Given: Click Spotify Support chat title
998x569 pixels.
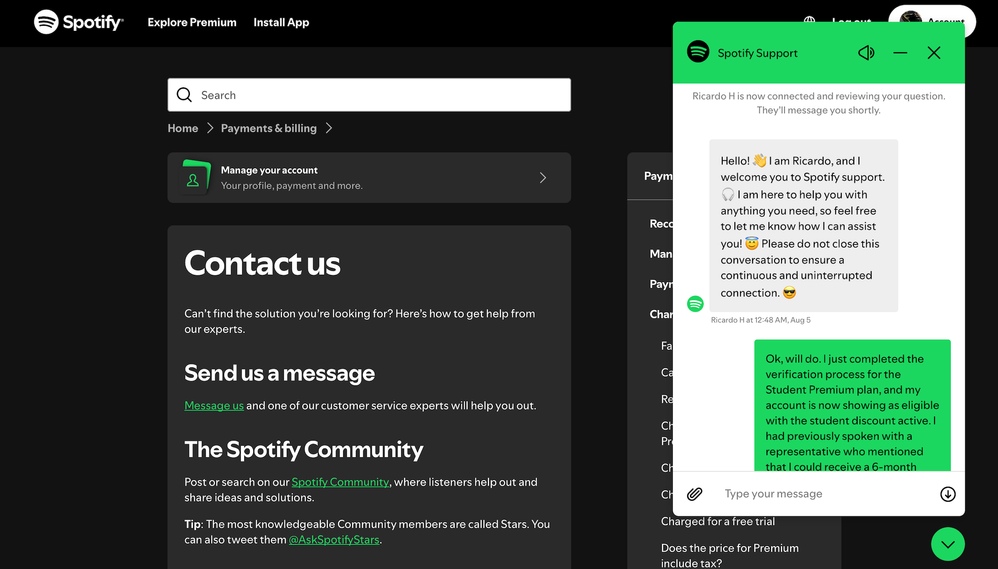Looking at the screenshot, I should [757, 53].
